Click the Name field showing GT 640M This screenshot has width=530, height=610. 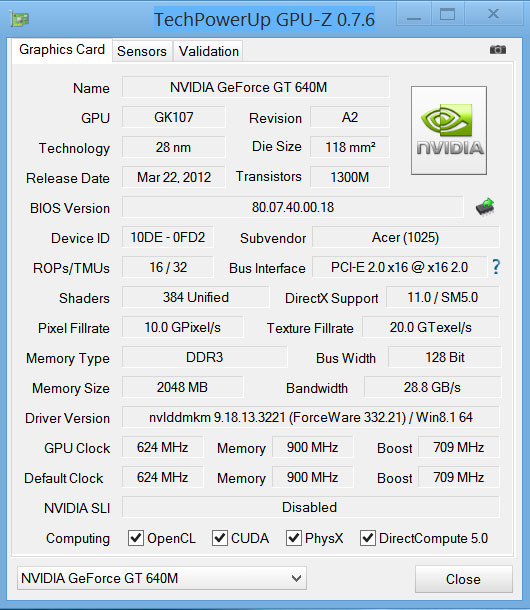256,87
